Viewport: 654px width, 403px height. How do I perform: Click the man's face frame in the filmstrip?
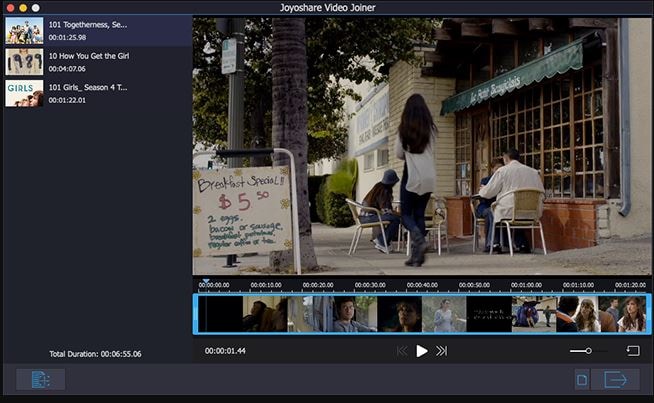click(355, 314)
